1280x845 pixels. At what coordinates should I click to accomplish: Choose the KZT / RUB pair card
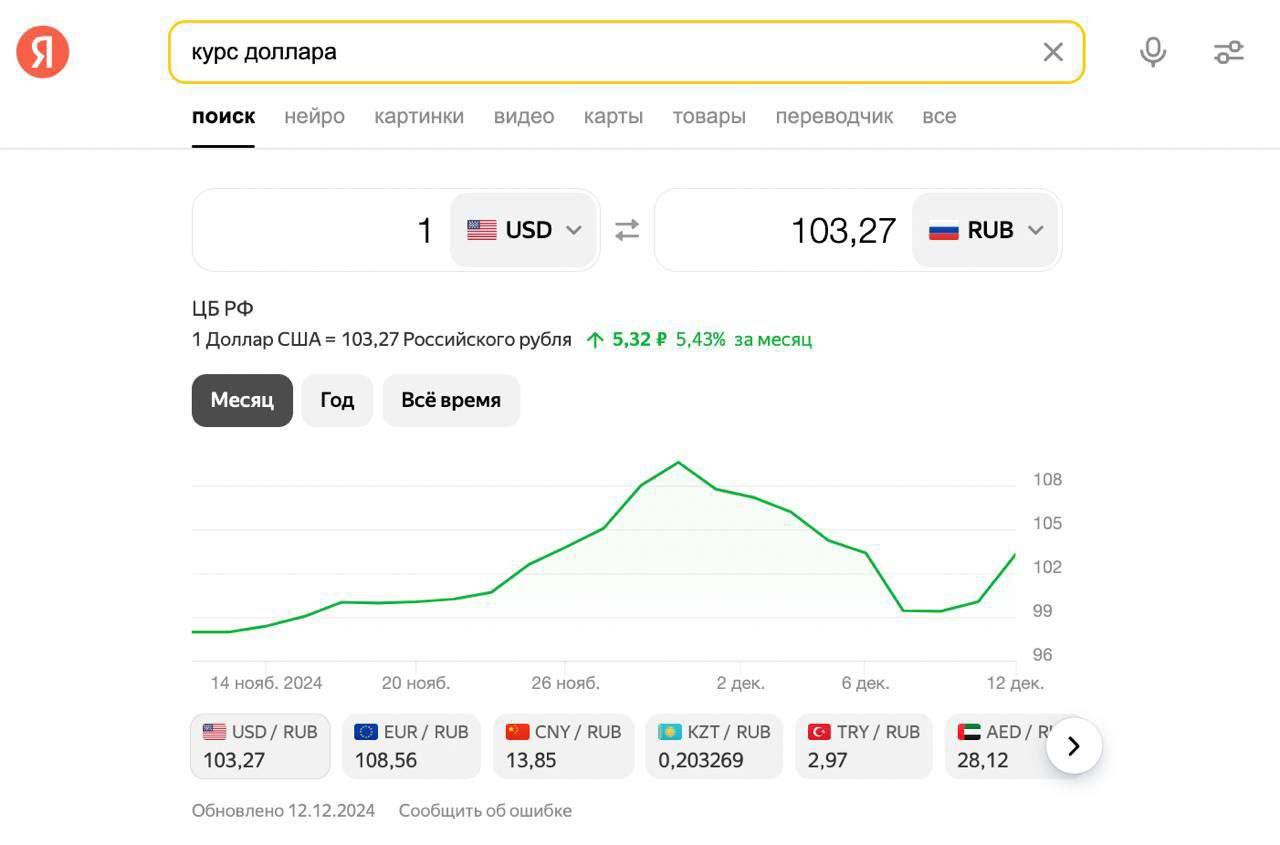point(714,746)
